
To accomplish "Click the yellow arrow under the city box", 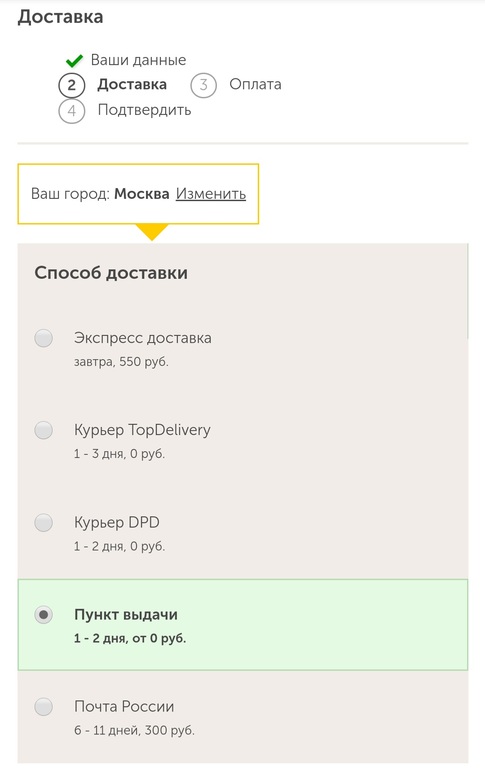I will click(x=152, y=232).
